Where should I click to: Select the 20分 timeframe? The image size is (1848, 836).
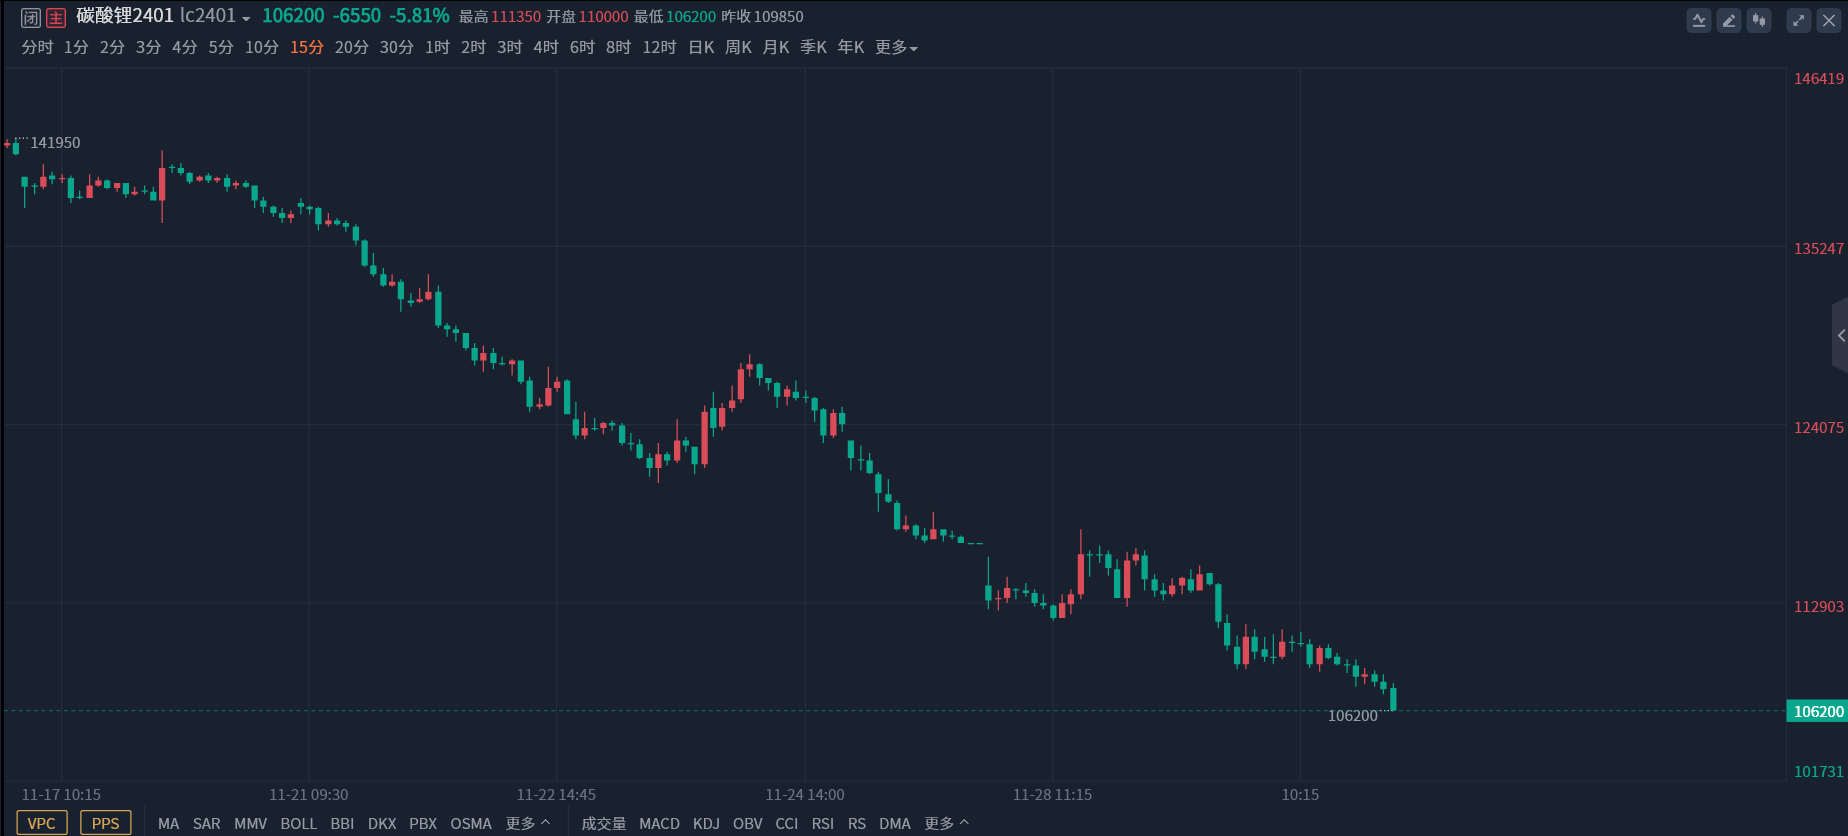(352, 47)
